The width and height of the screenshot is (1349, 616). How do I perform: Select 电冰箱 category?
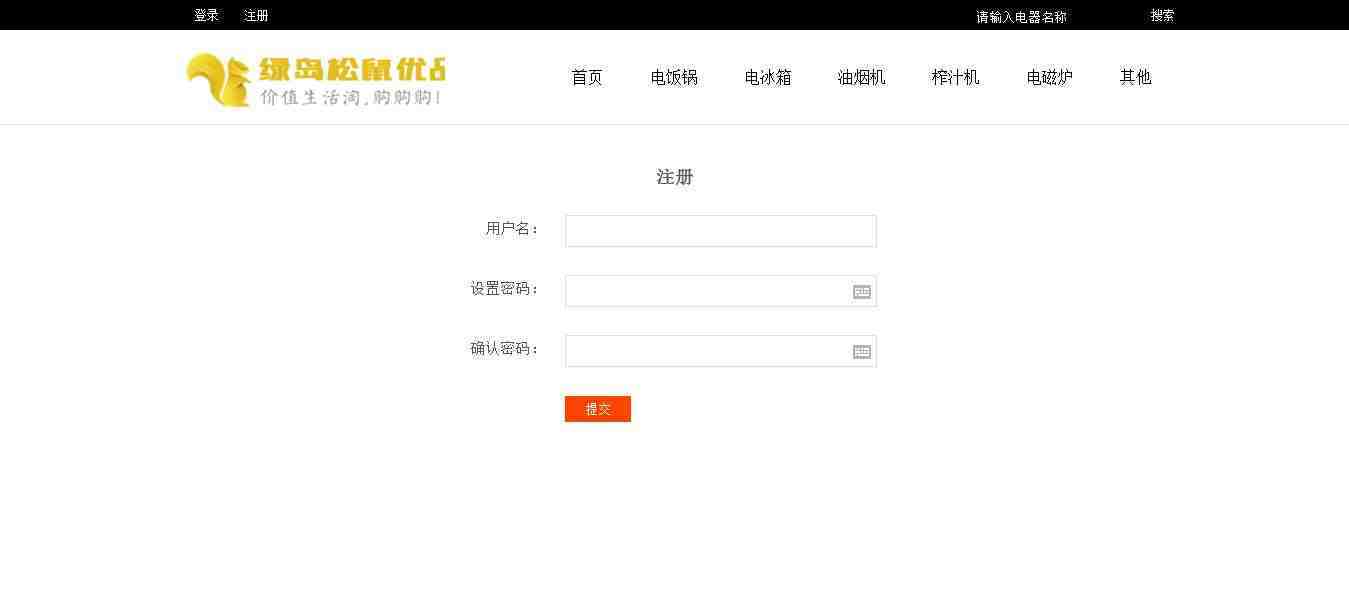point(768,77)
